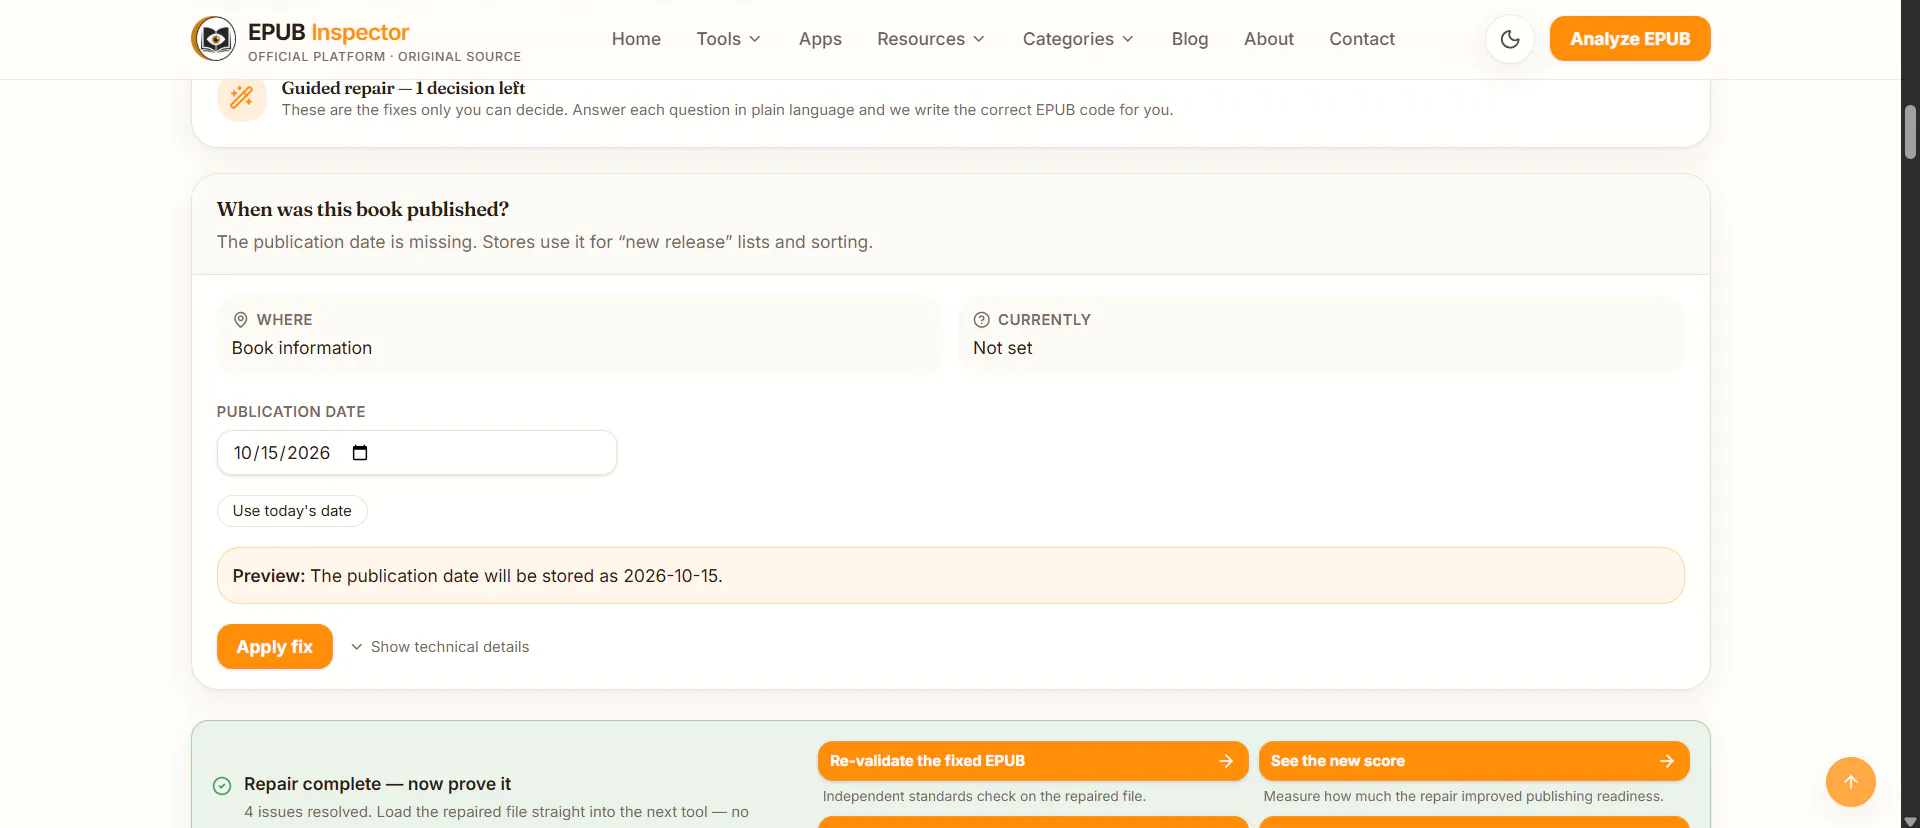
Task: Open the About page
Action: pos(1269,39)
